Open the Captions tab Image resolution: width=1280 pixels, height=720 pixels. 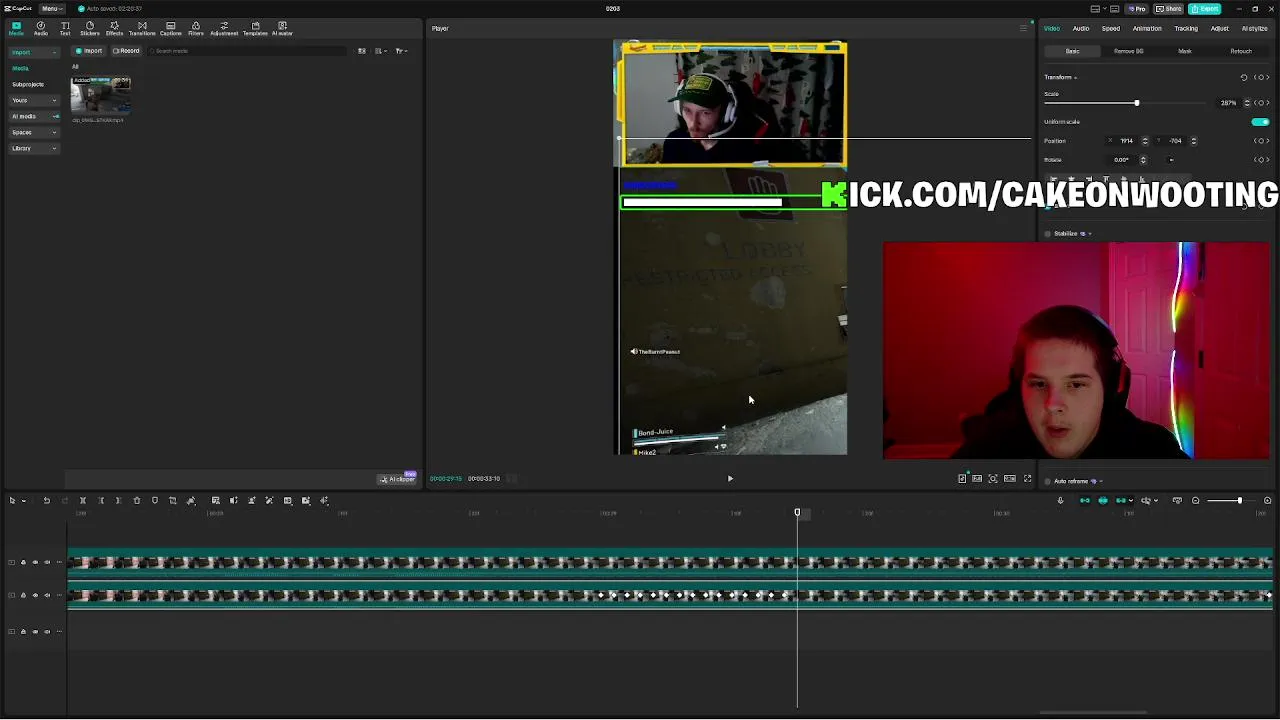(171, 28)
